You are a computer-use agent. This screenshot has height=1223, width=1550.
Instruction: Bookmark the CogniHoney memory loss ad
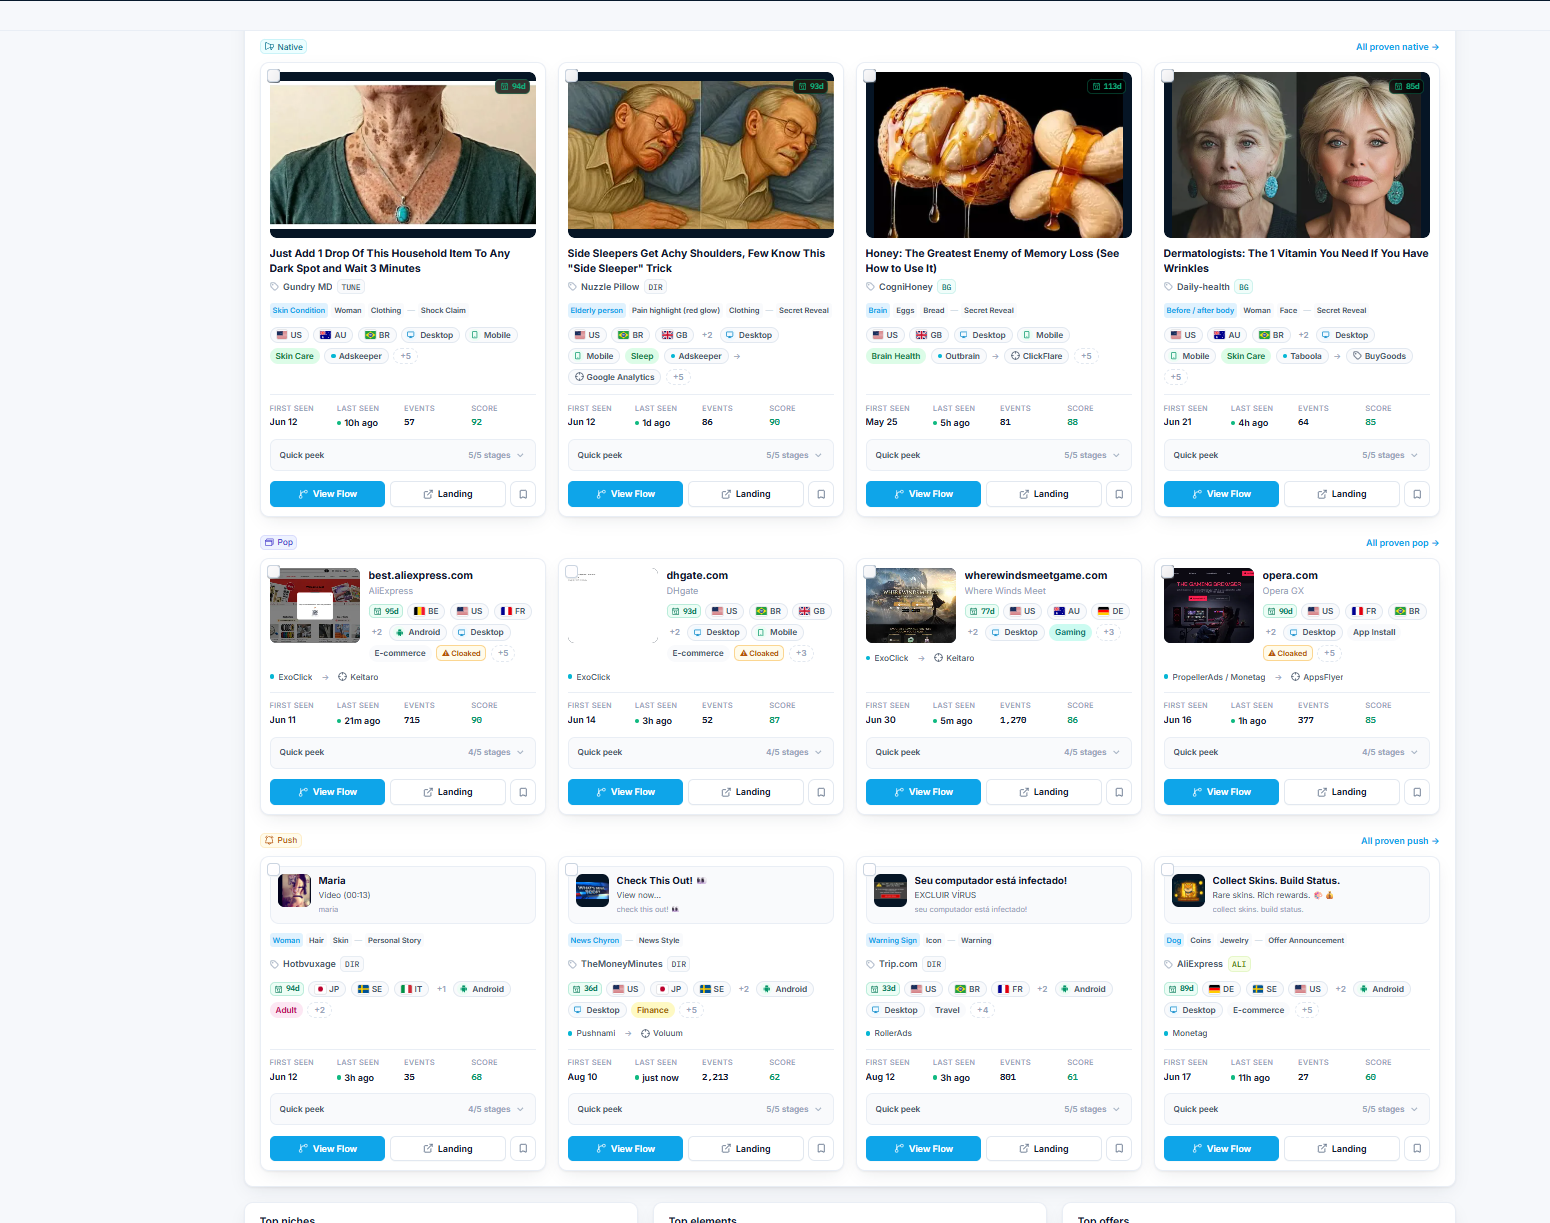(1119, 494)
